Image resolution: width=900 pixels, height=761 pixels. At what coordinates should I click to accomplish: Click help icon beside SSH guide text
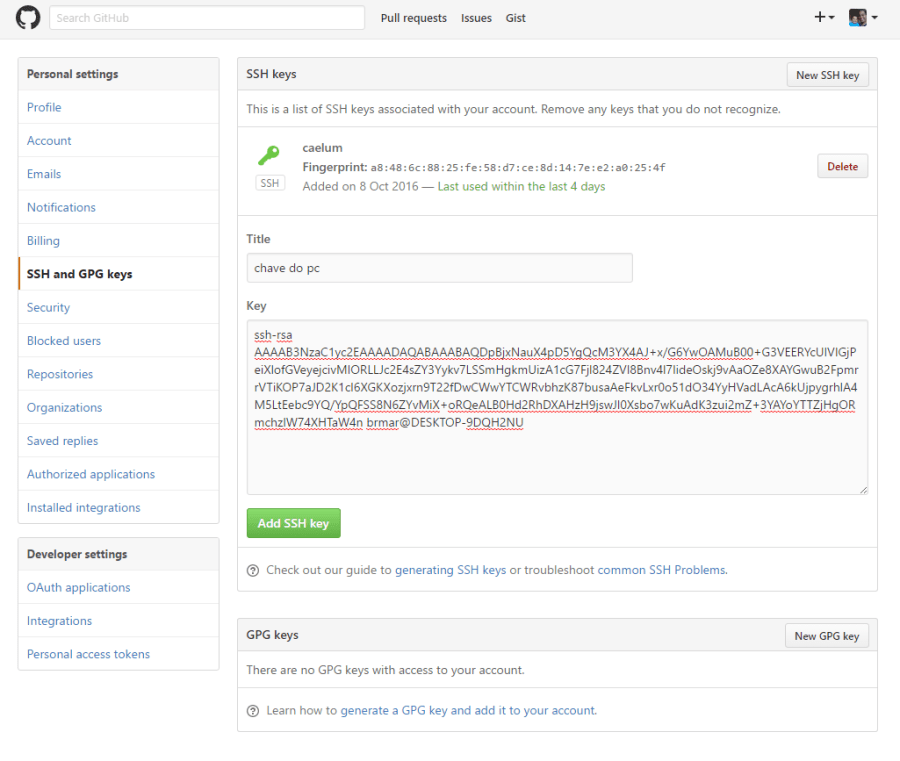253,570
